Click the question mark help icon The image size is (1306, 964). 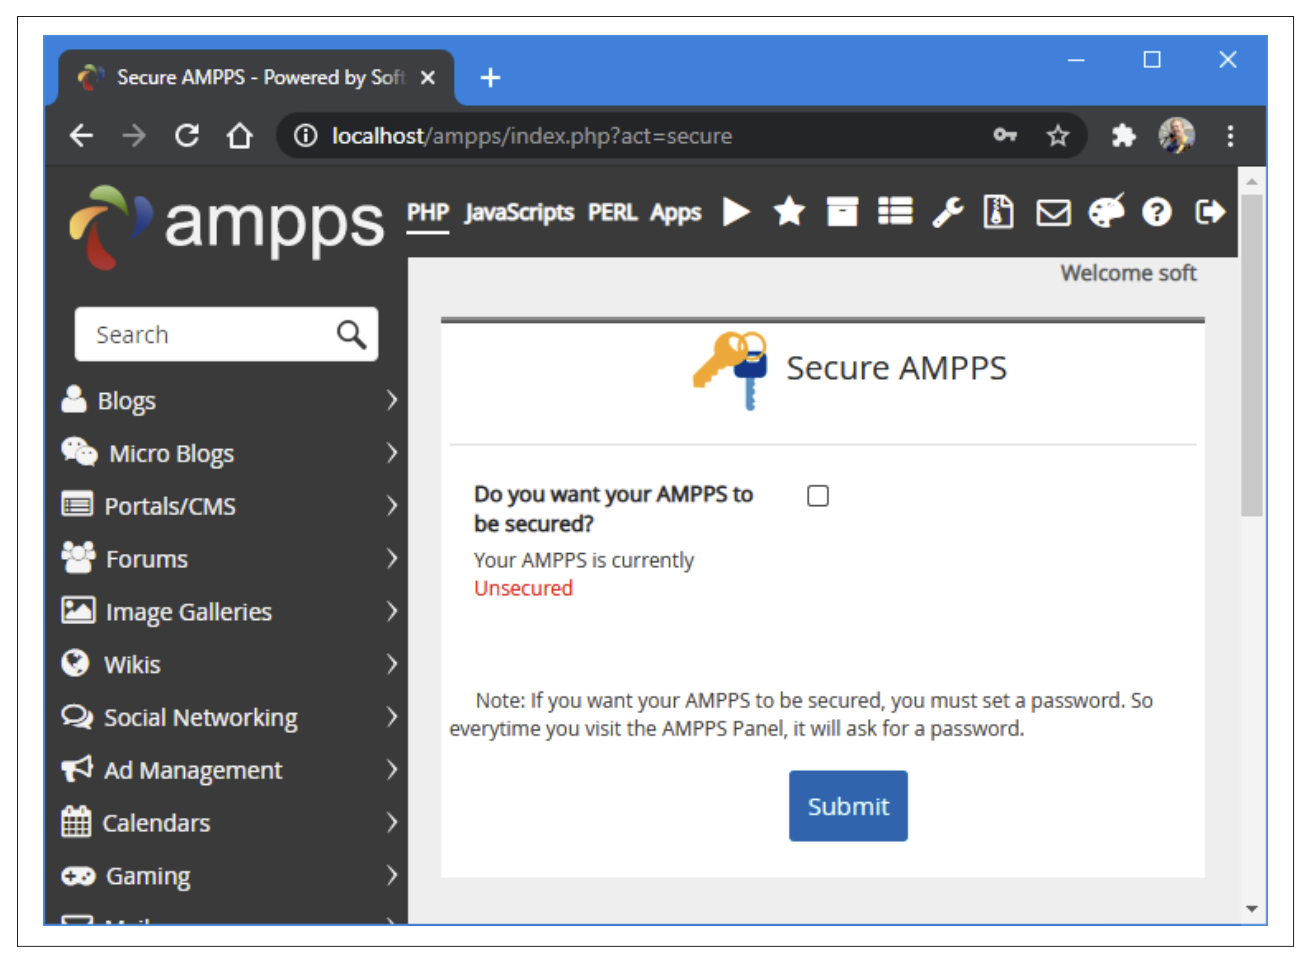pos(1157,212)
